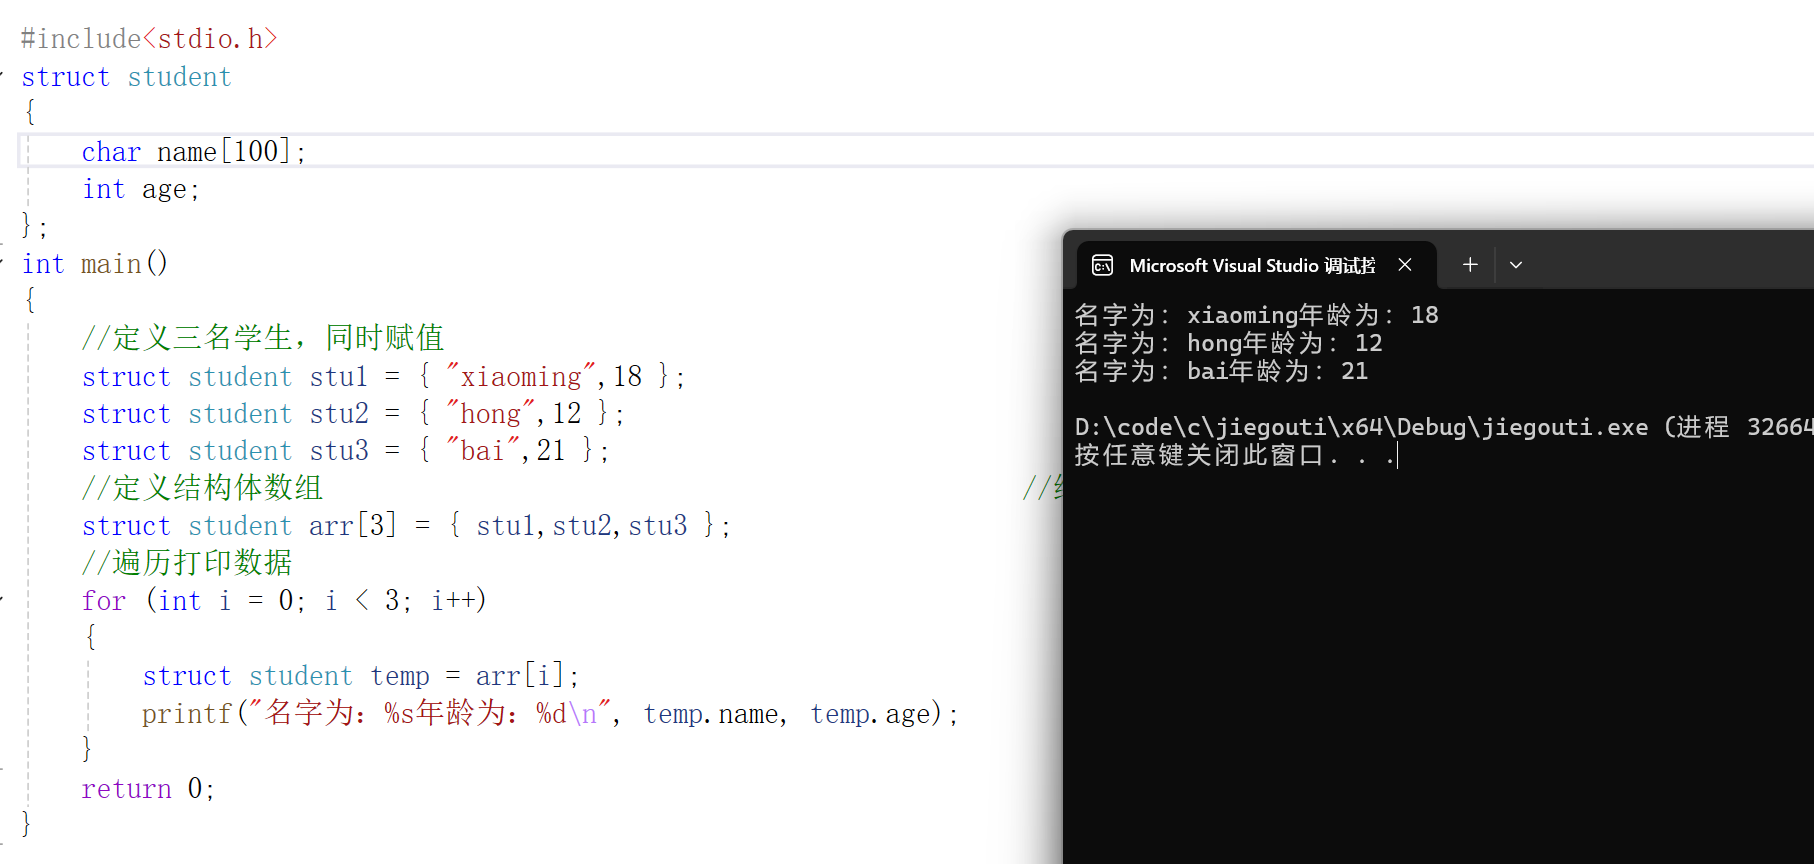Click the 'struct student arr[3]' array line
Image resolution: width=1814 pixels, height=864 pixels.
point(406,526)
